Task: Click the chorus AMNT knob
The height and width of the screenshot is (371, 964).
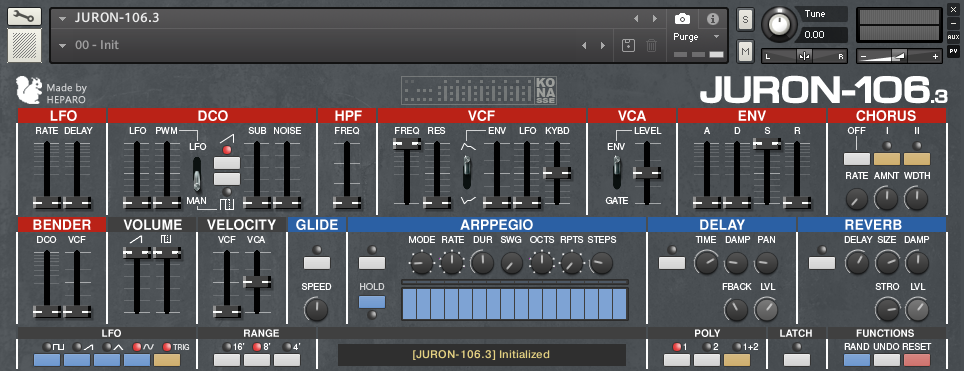Action: pyautogui.click(x=886, y=198)
